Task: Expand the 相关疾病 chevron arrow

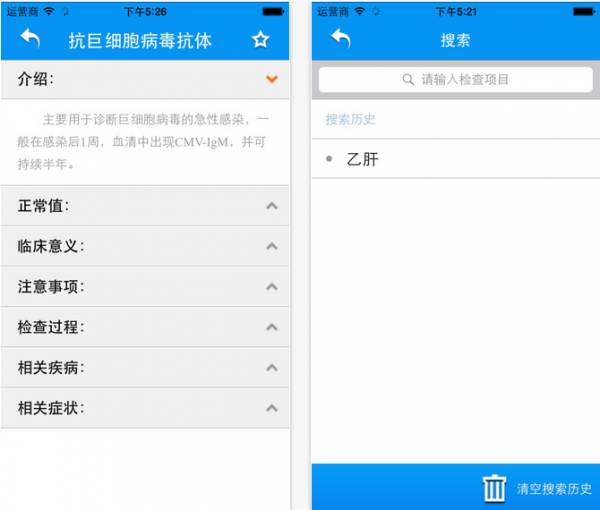Action: click(271, 368)
